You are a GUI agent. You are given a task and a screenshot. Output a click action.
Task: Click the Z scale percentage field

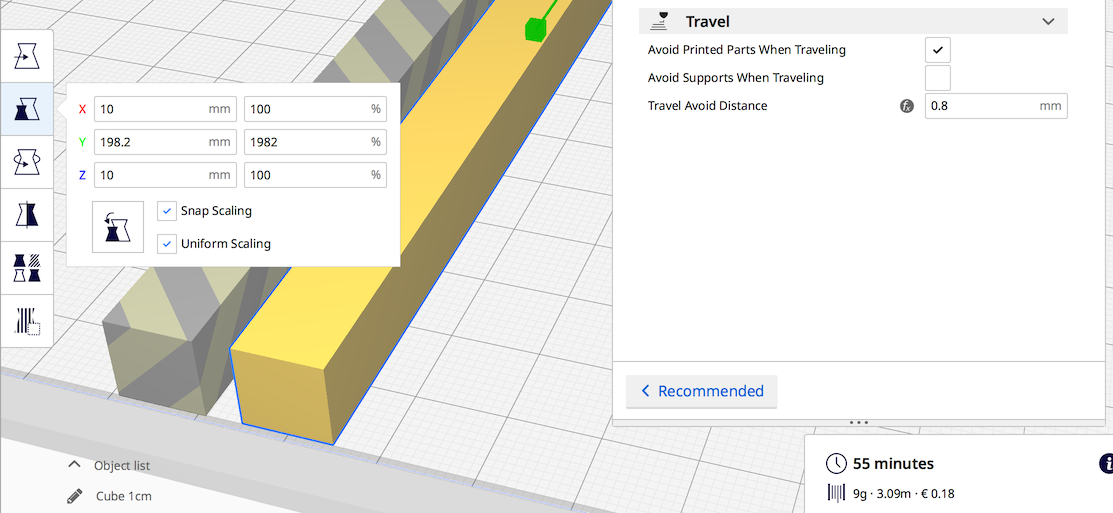tap(315, 175)
